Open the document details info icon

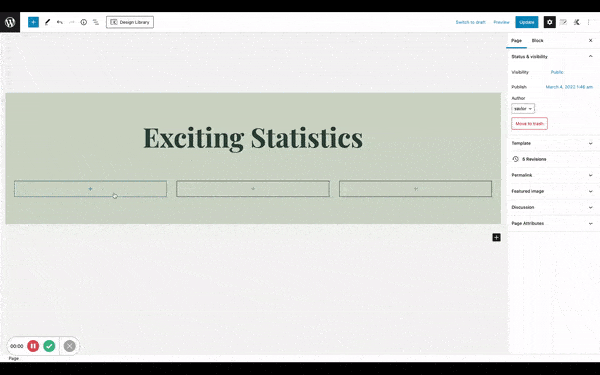click(83, 22)
